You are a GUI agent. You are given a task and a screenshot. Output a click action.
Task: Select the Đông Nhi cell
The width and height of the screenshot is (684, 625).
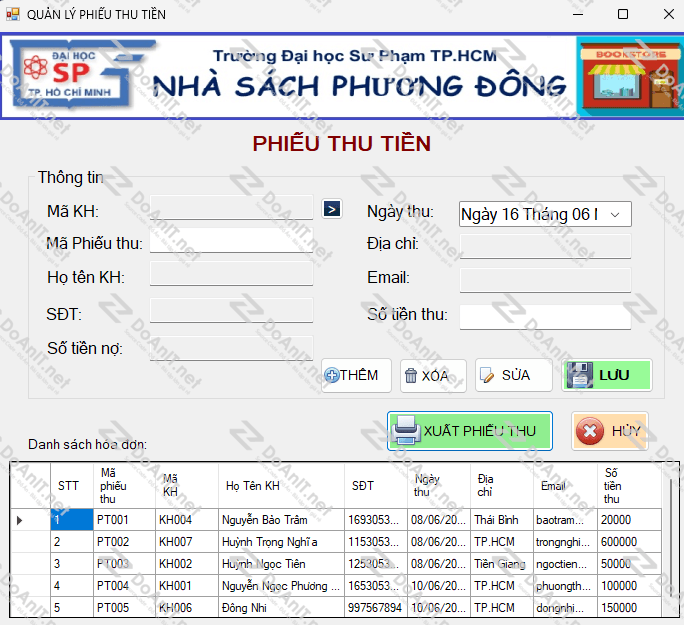pyautogui.click(x=281, y=607)
